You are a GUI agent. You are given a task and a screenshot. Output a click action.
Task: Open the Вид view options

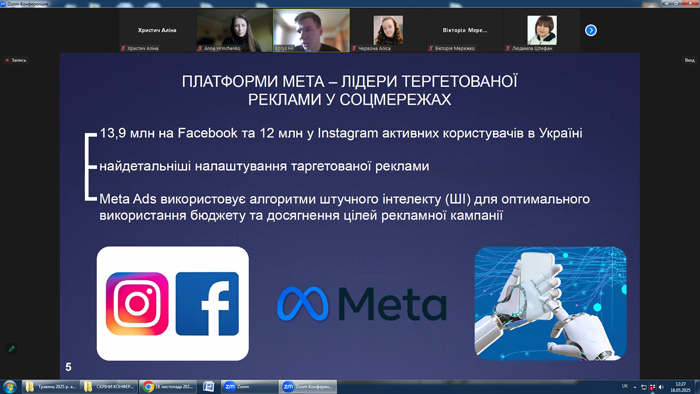[689, 60]
